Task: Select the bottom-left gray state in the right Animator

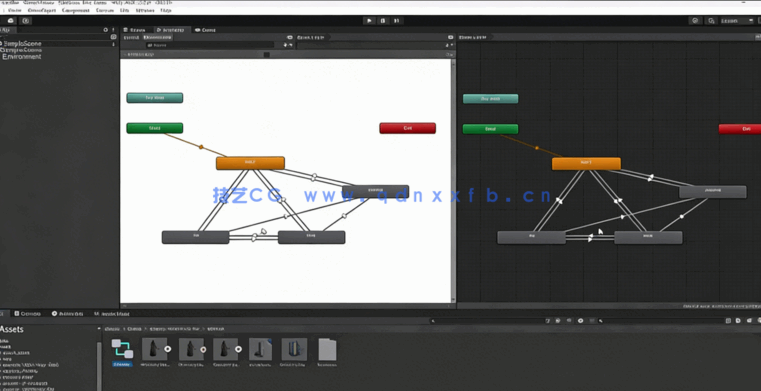Action: 531,237
